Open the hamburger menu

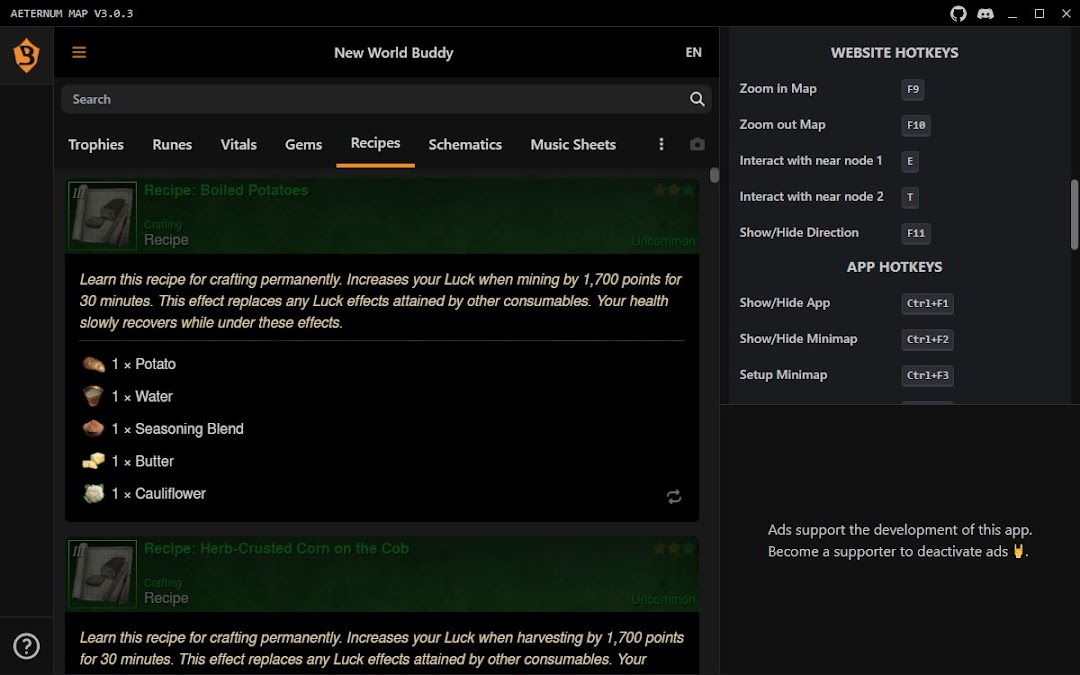pos(79,52)
